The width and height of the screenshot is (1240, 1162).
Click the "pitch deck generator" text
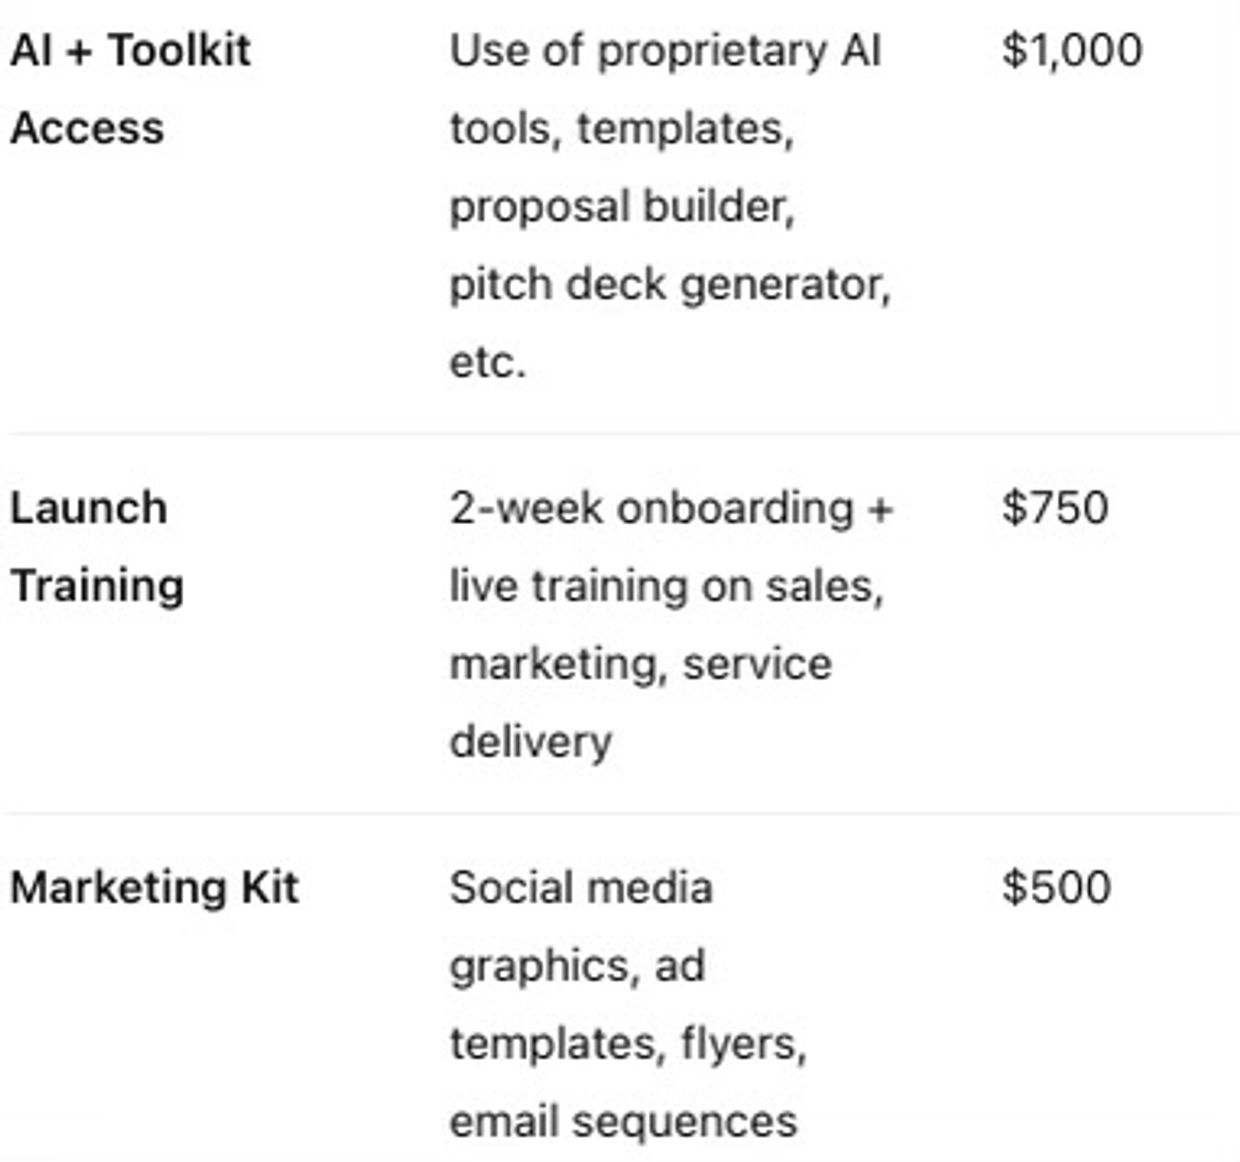click(x=669, y=285)
